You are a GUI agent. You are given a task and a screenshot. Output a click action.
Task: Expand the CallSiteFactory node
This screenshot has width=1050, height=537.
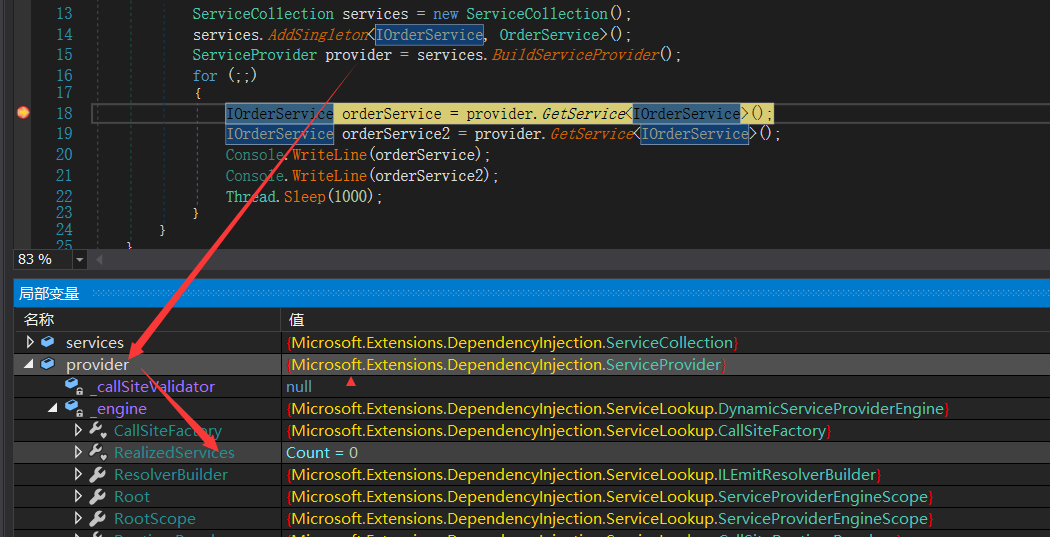[78, 430]
